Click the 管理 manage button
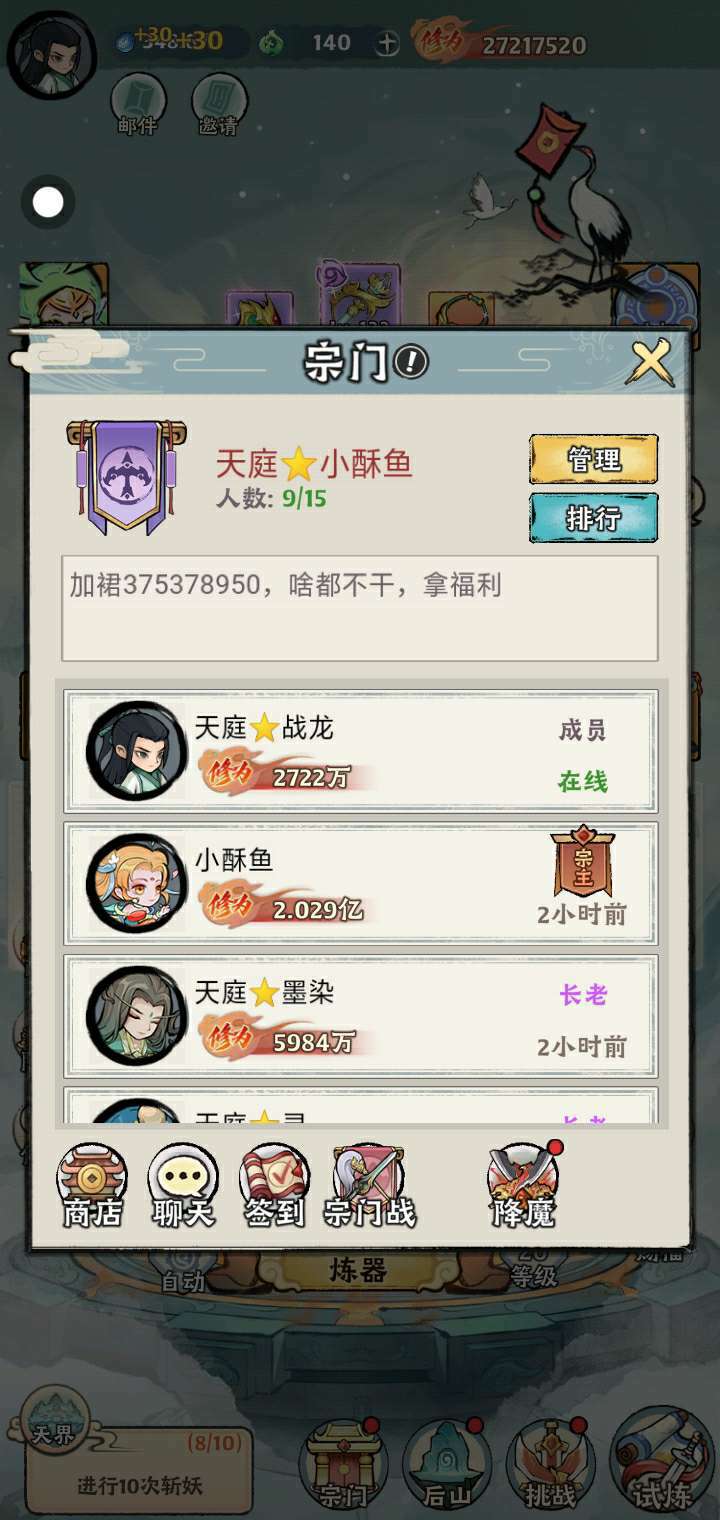This screenshot has width=720, height=1520. tap(593, 460)
